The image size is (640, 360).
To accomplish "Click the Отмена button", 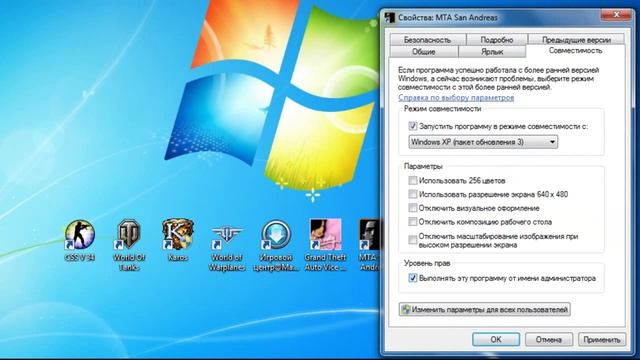I will point(549,339).
